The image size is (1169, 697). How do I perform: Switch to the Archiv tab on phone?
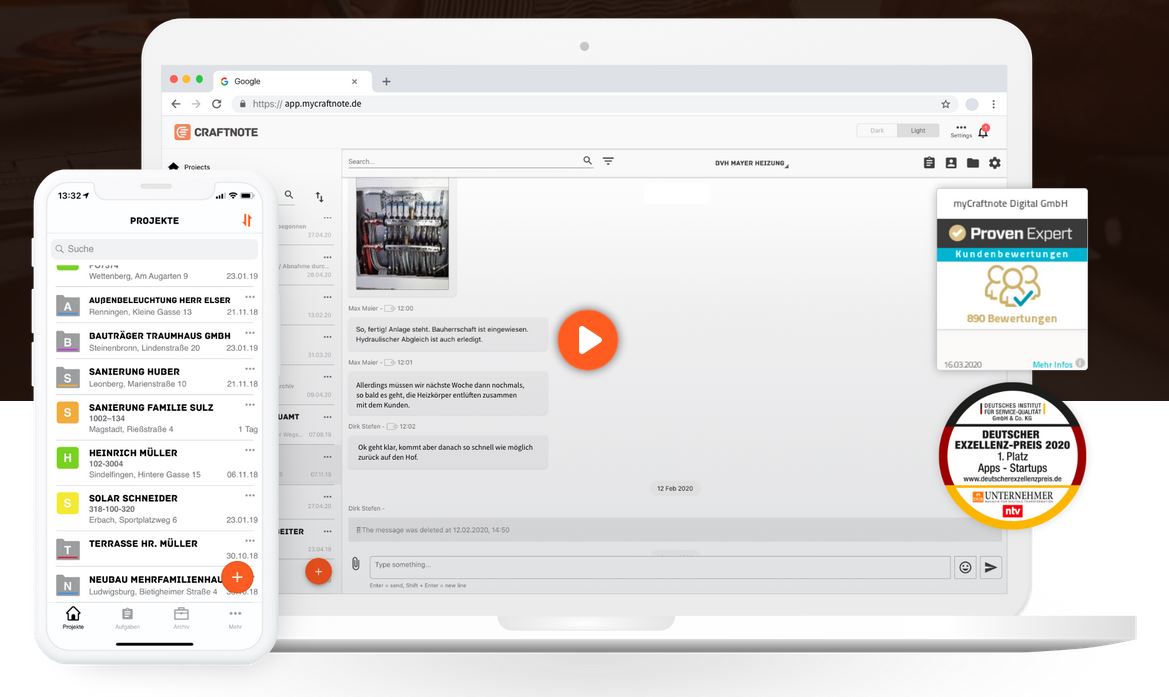(181, 618)
